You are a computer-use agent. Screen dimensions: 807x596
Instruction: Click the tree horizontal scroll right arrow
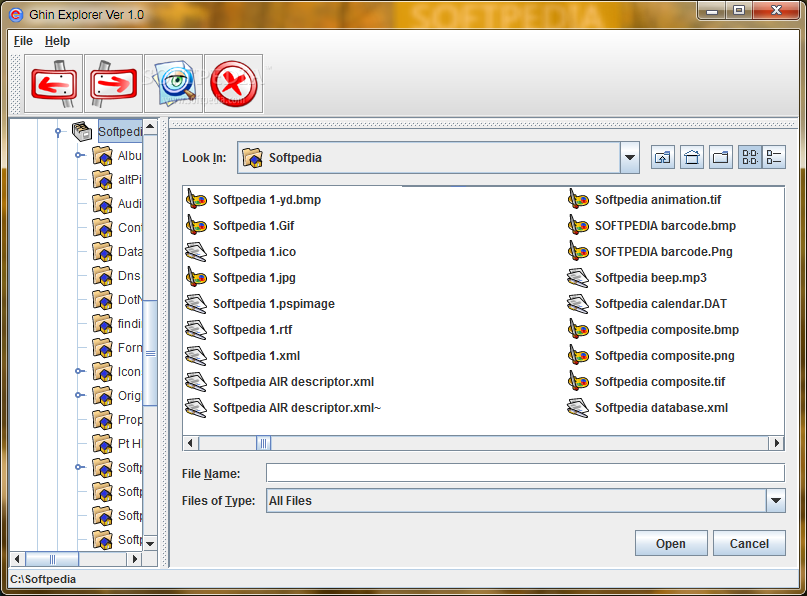(x=135, y=559)
